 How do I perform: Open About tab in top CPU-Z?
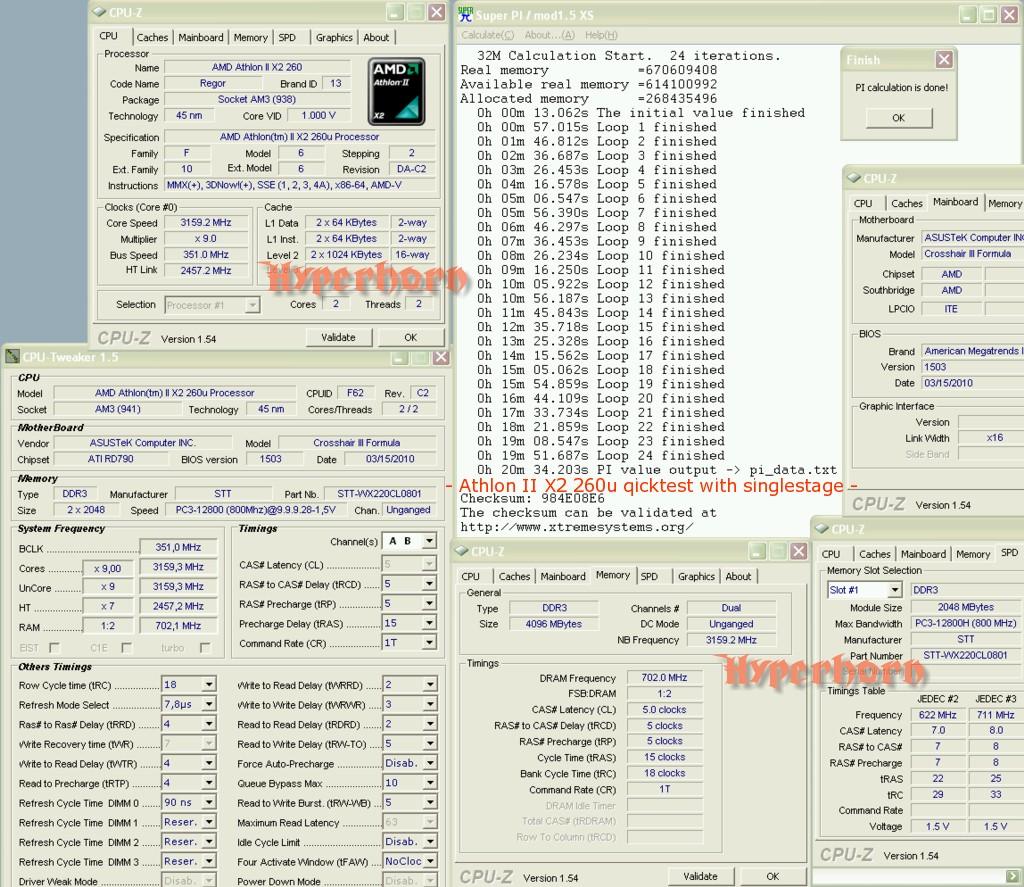tap(376, 38)
